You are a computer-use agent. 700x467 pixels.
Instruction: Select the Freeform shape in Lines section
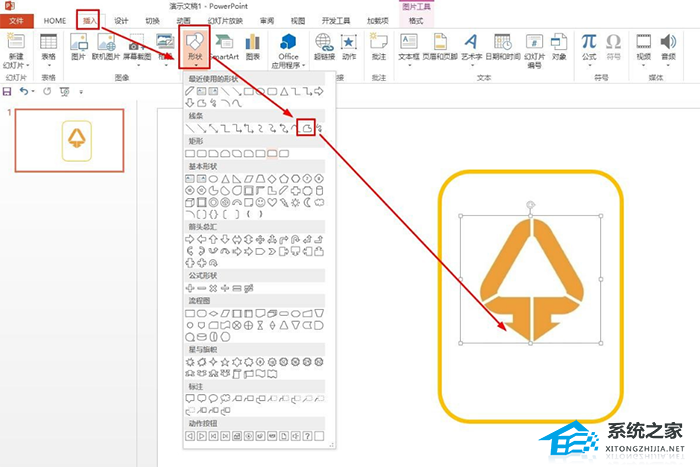pos(307,128)
